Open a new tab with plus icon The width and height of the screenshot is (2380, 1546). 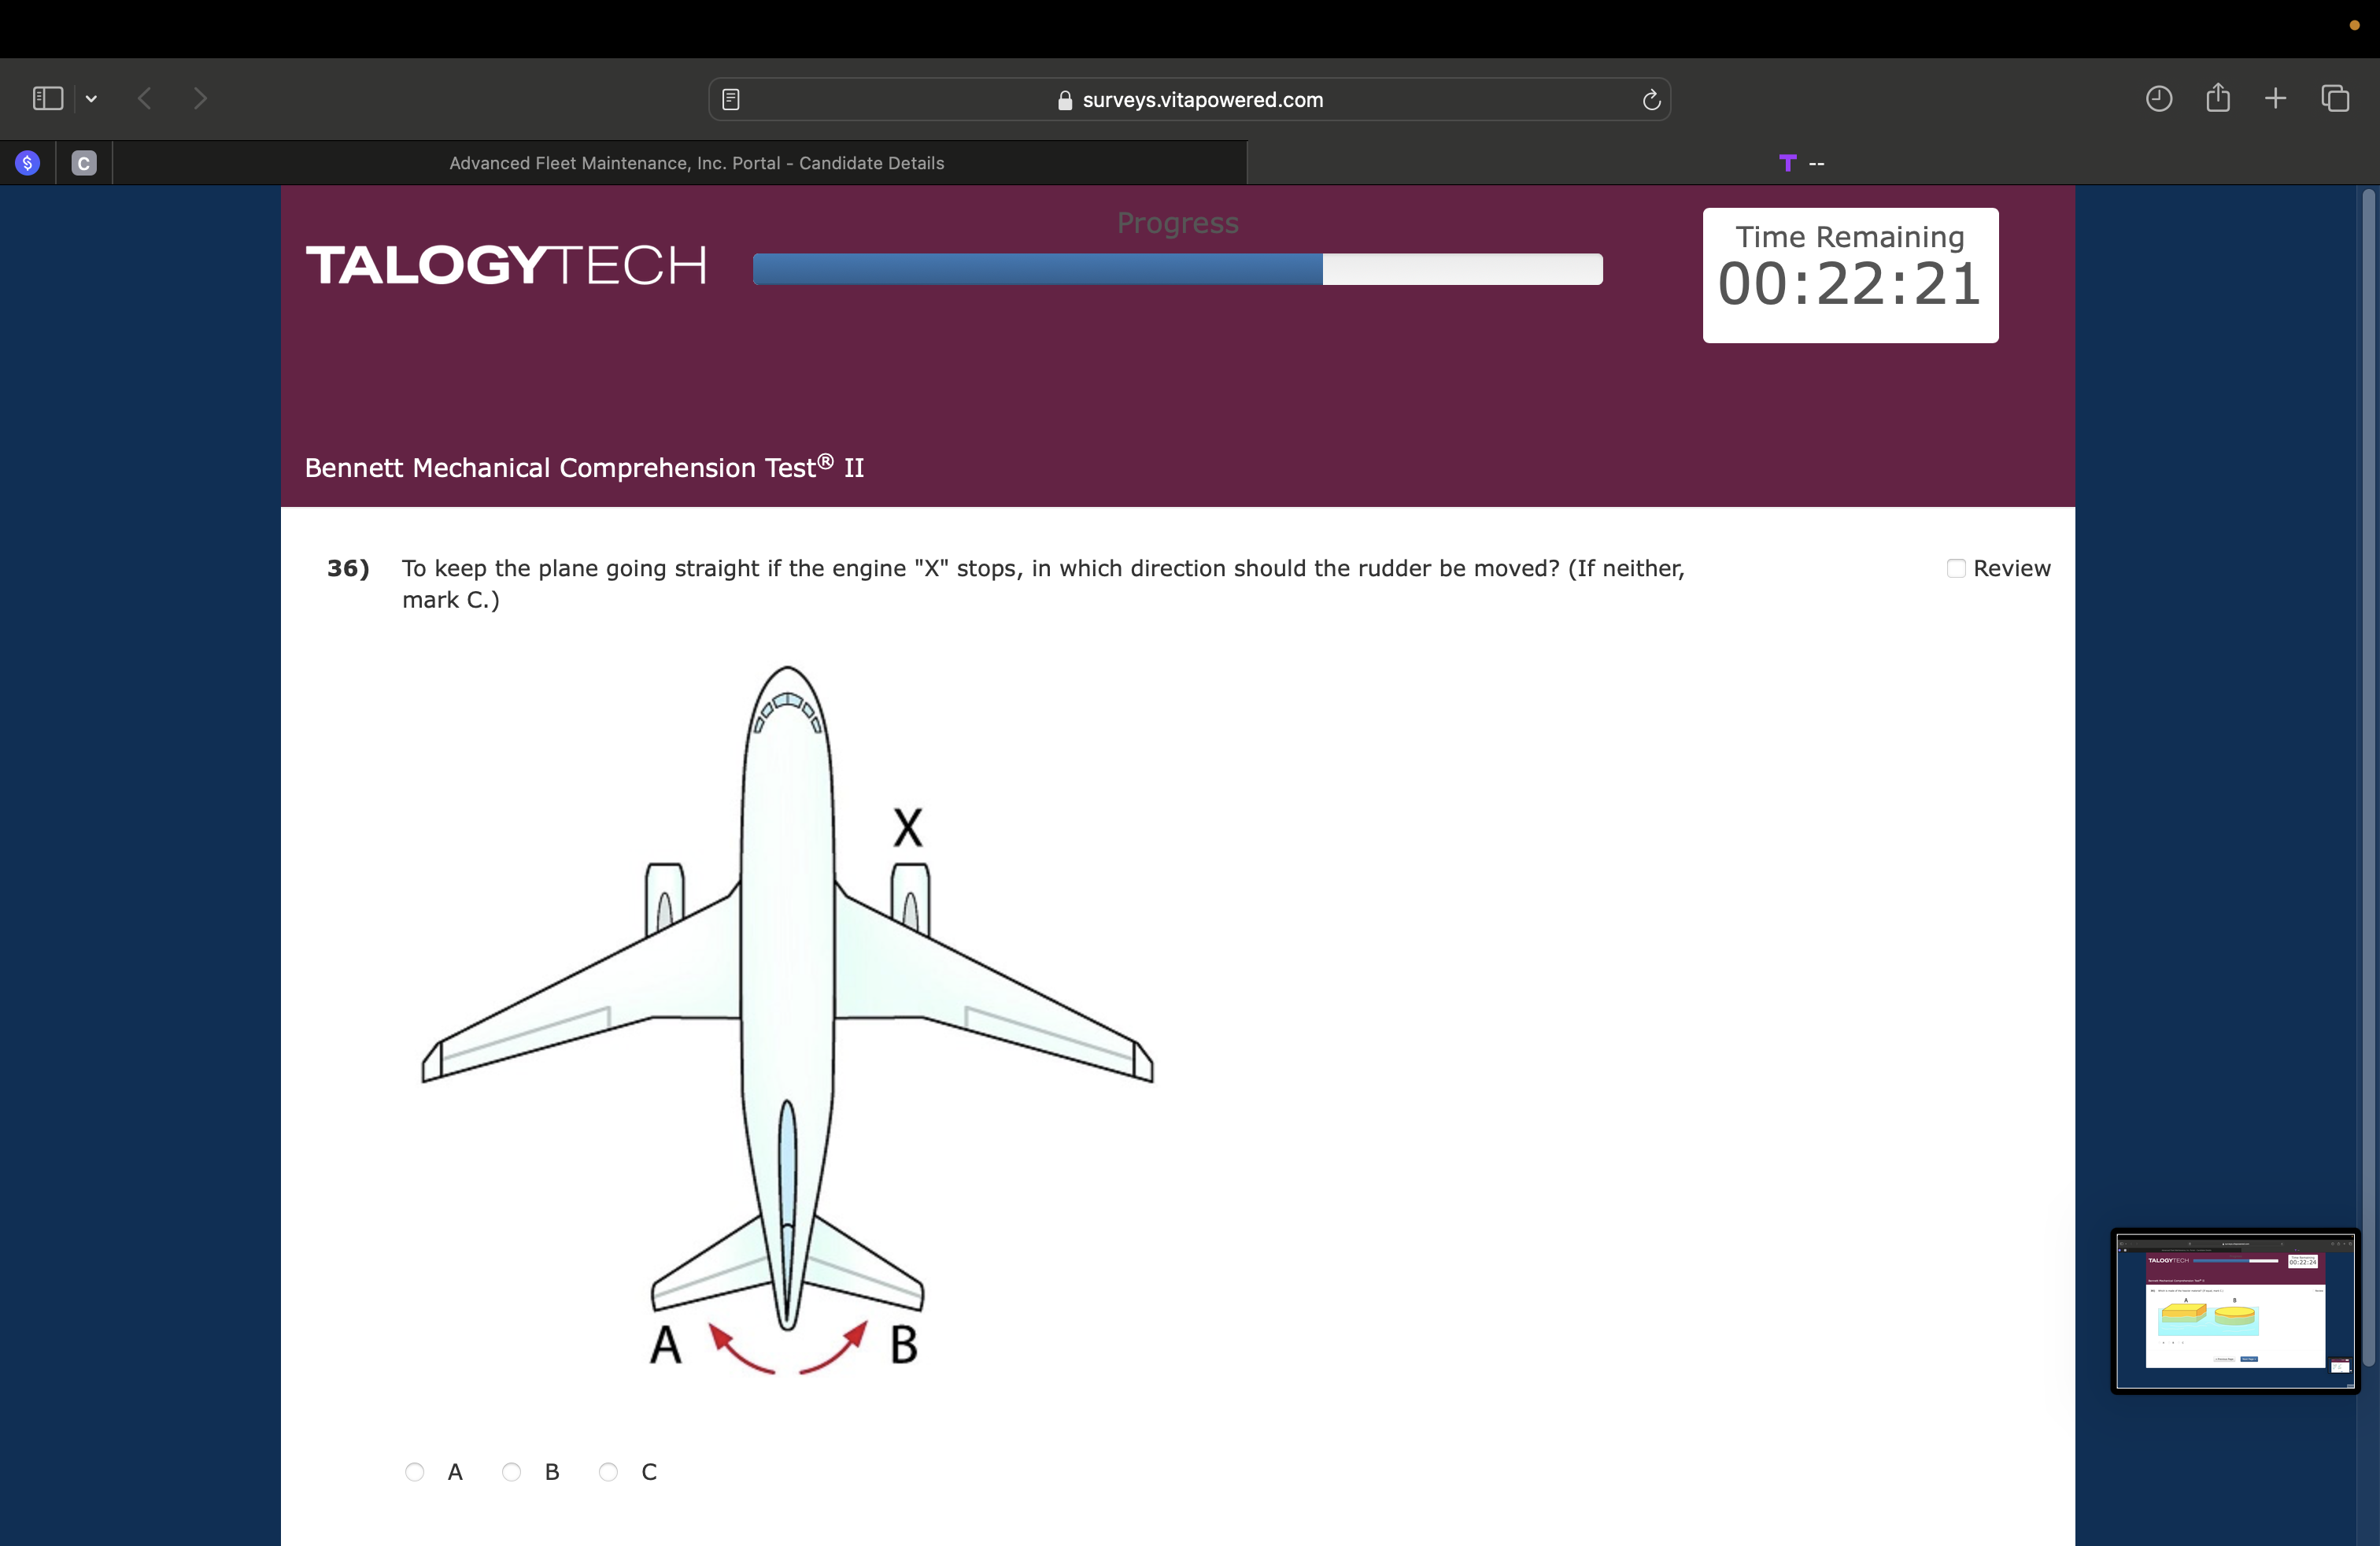pyautogui.click(x=2275, y=98)
